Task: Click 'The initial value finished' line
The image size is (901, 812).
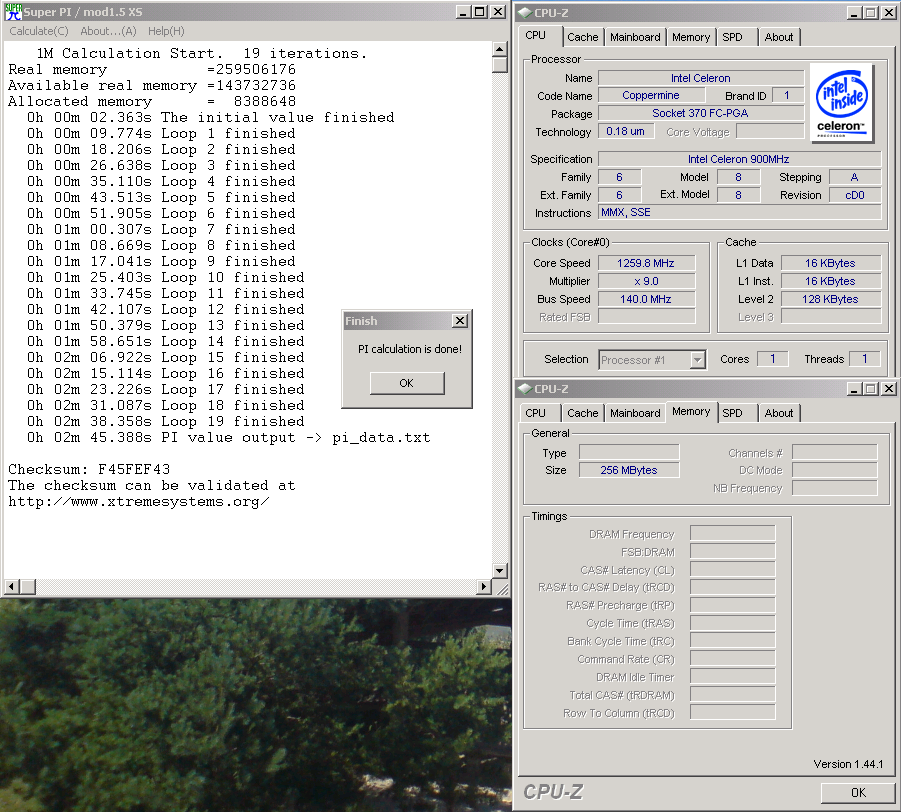Action: point(210,118)
